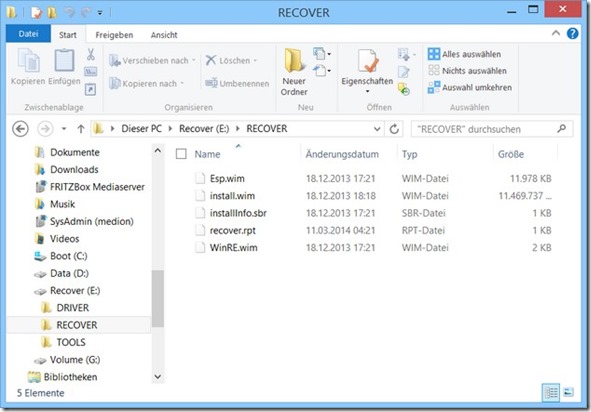The height and width of the screenshot is (412, 591).
Task: Collapse the ribbon with chevron
Action: coord(556,33)
